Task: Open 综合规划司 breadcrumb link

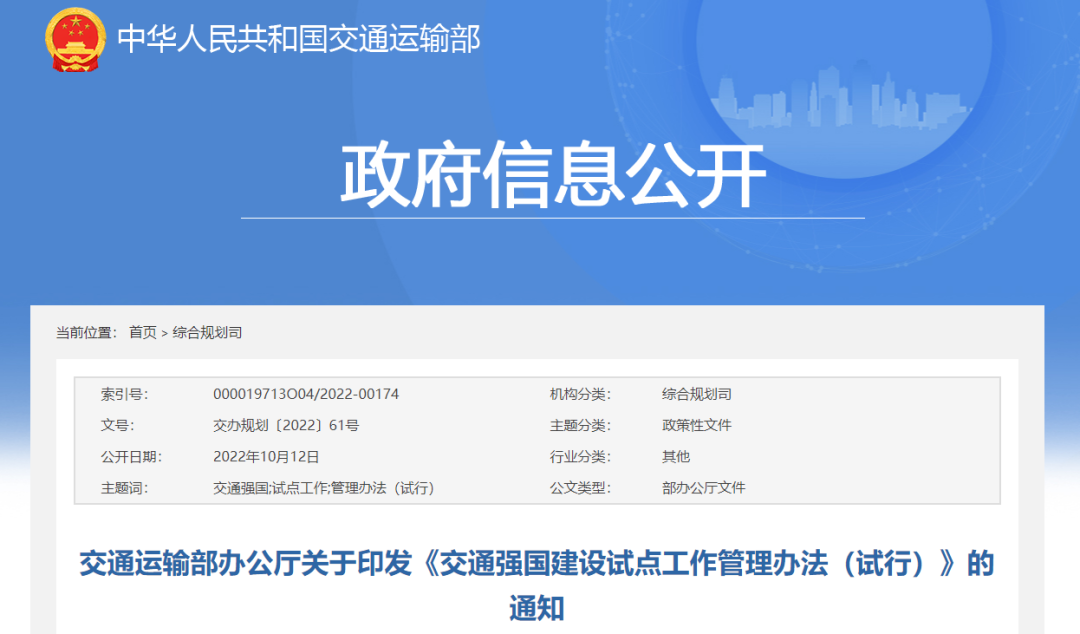Action: click(x=207, y=333)
